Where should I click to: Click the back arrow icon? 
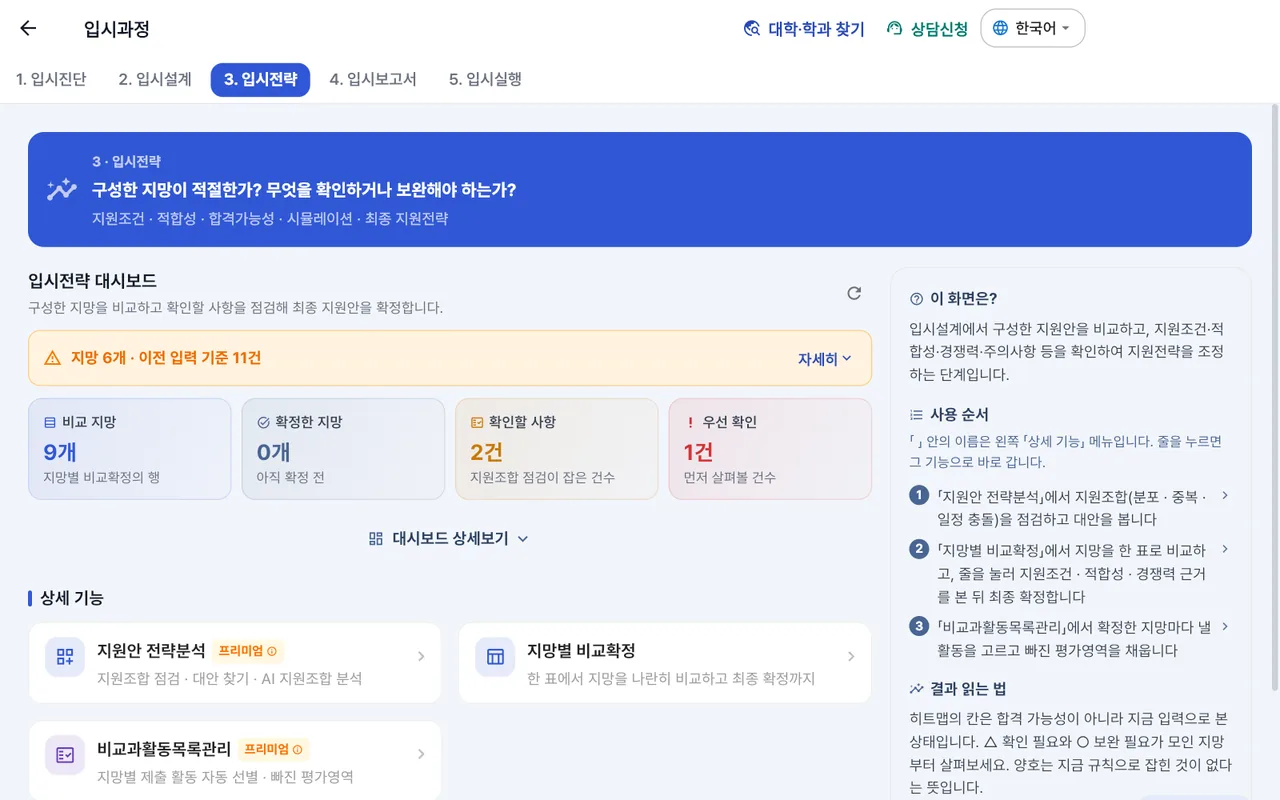pyautogui.click(x=28, y=28)
